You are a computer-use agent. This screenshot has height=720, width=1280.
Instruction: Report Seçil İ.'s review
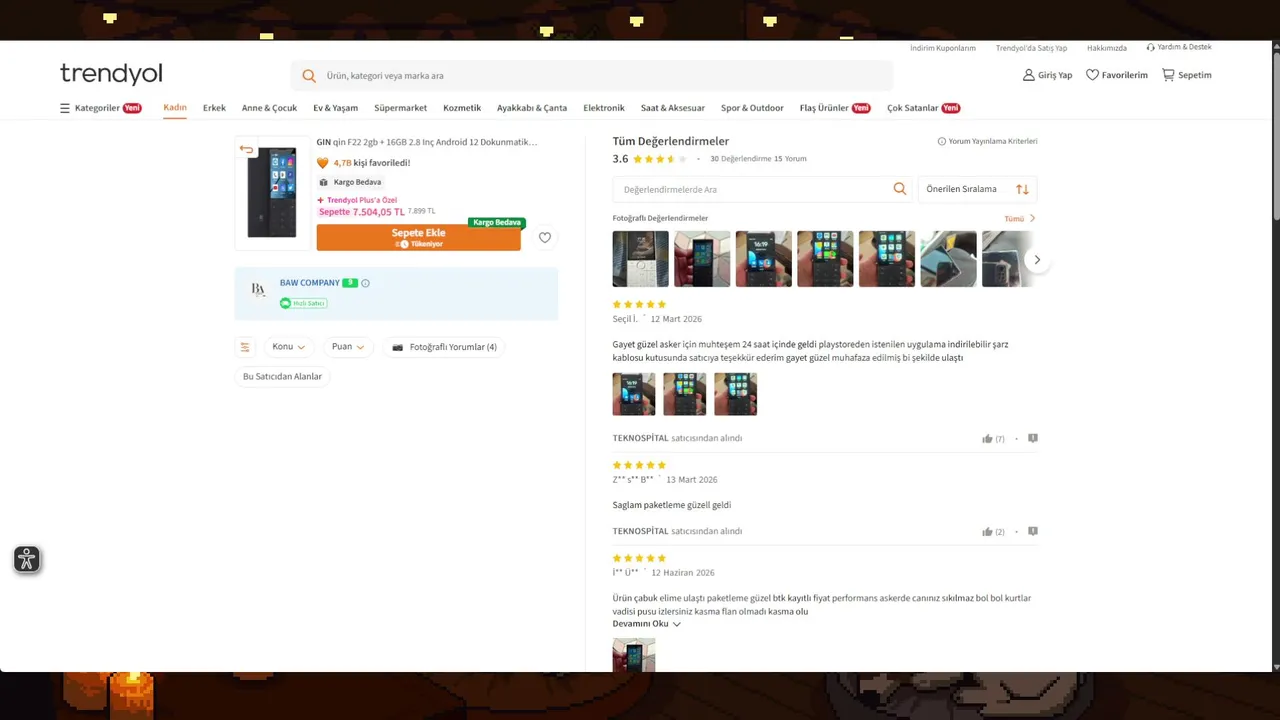(x=1033, y=438)
